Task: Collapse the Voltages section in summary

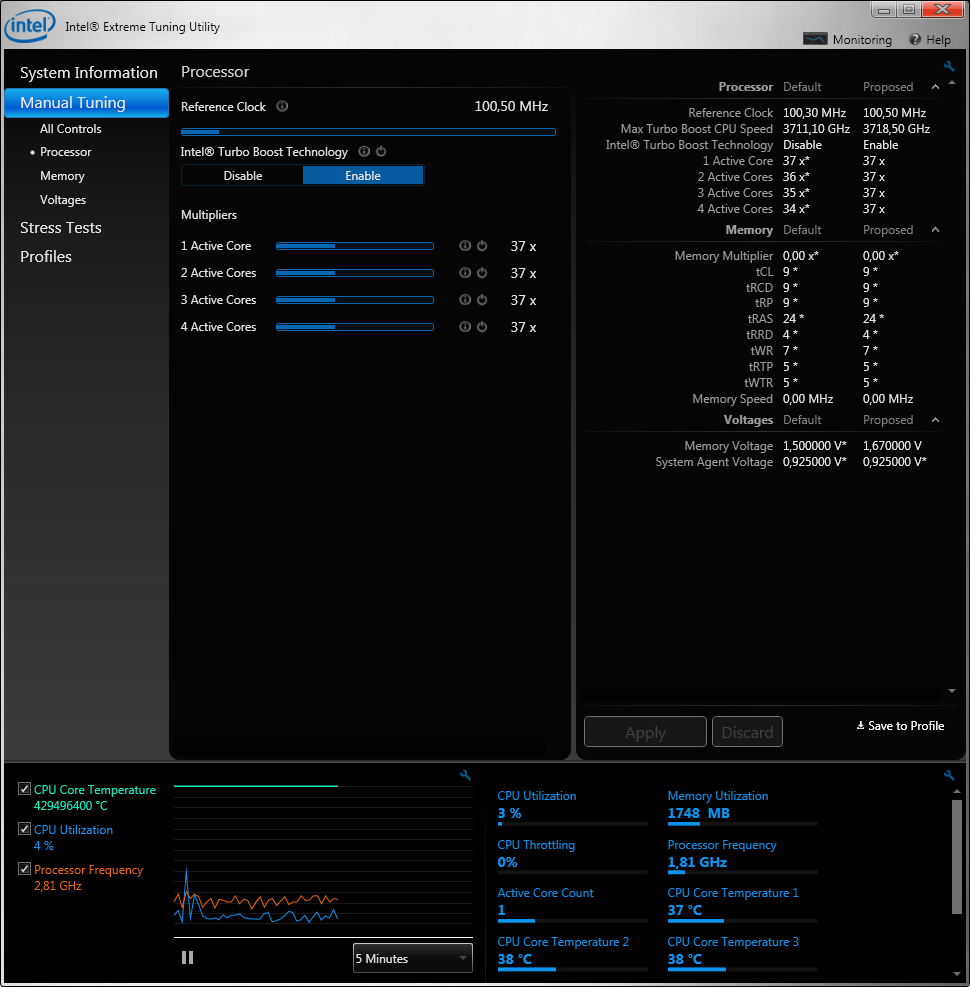Action: (936, 420)
